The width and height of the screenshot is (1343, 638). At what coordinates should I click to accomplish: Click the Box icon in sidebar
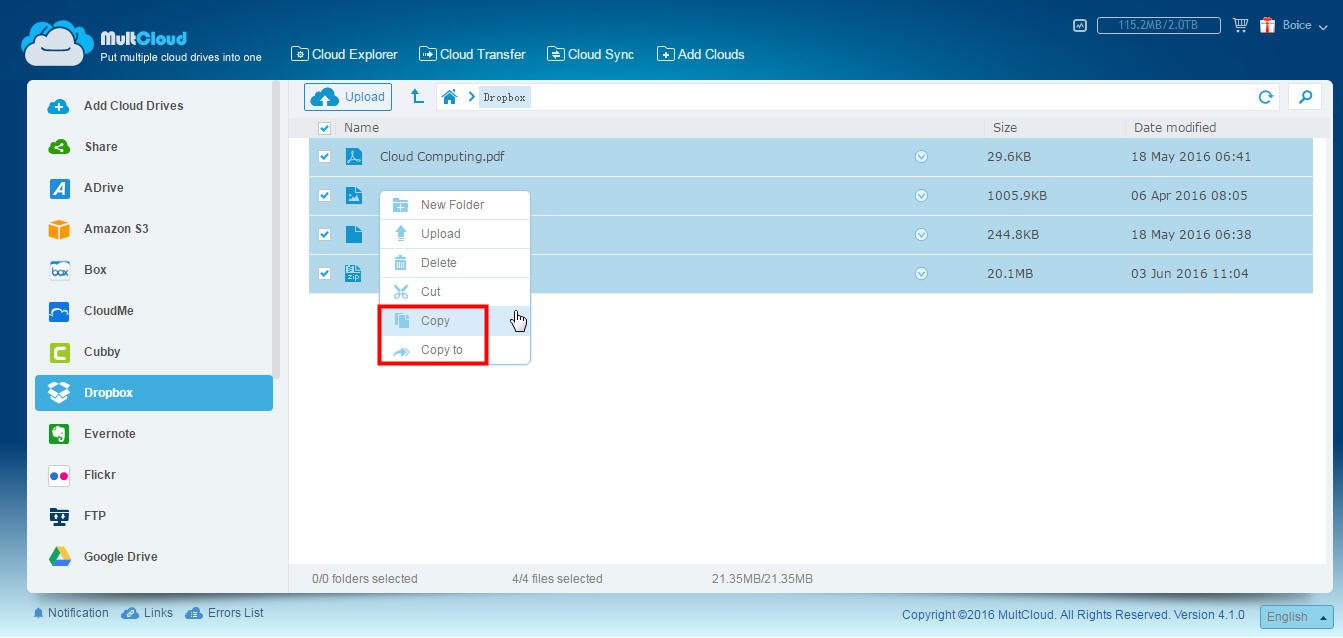59,270
